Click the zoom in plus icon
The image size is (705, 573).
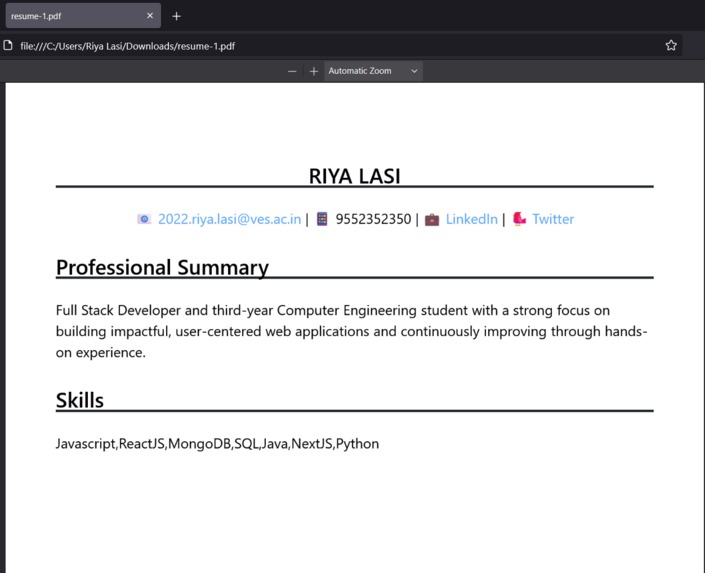pos(314,71)
